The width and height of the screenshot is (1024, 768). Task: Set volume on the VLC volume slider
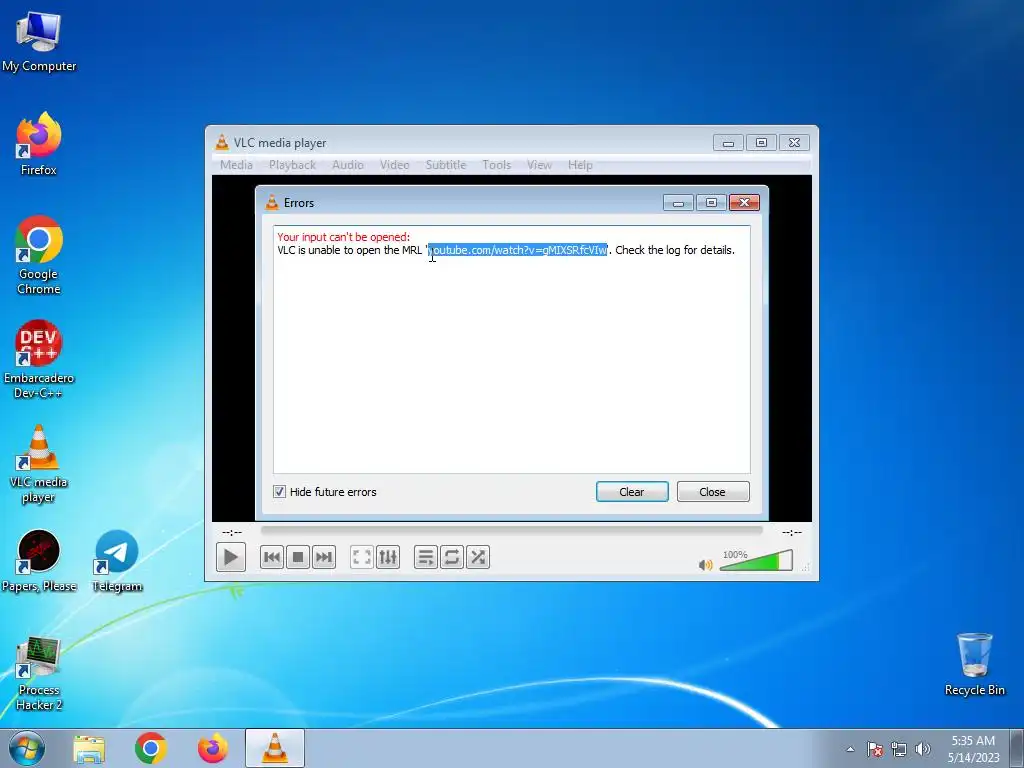(x=756, y=560)
